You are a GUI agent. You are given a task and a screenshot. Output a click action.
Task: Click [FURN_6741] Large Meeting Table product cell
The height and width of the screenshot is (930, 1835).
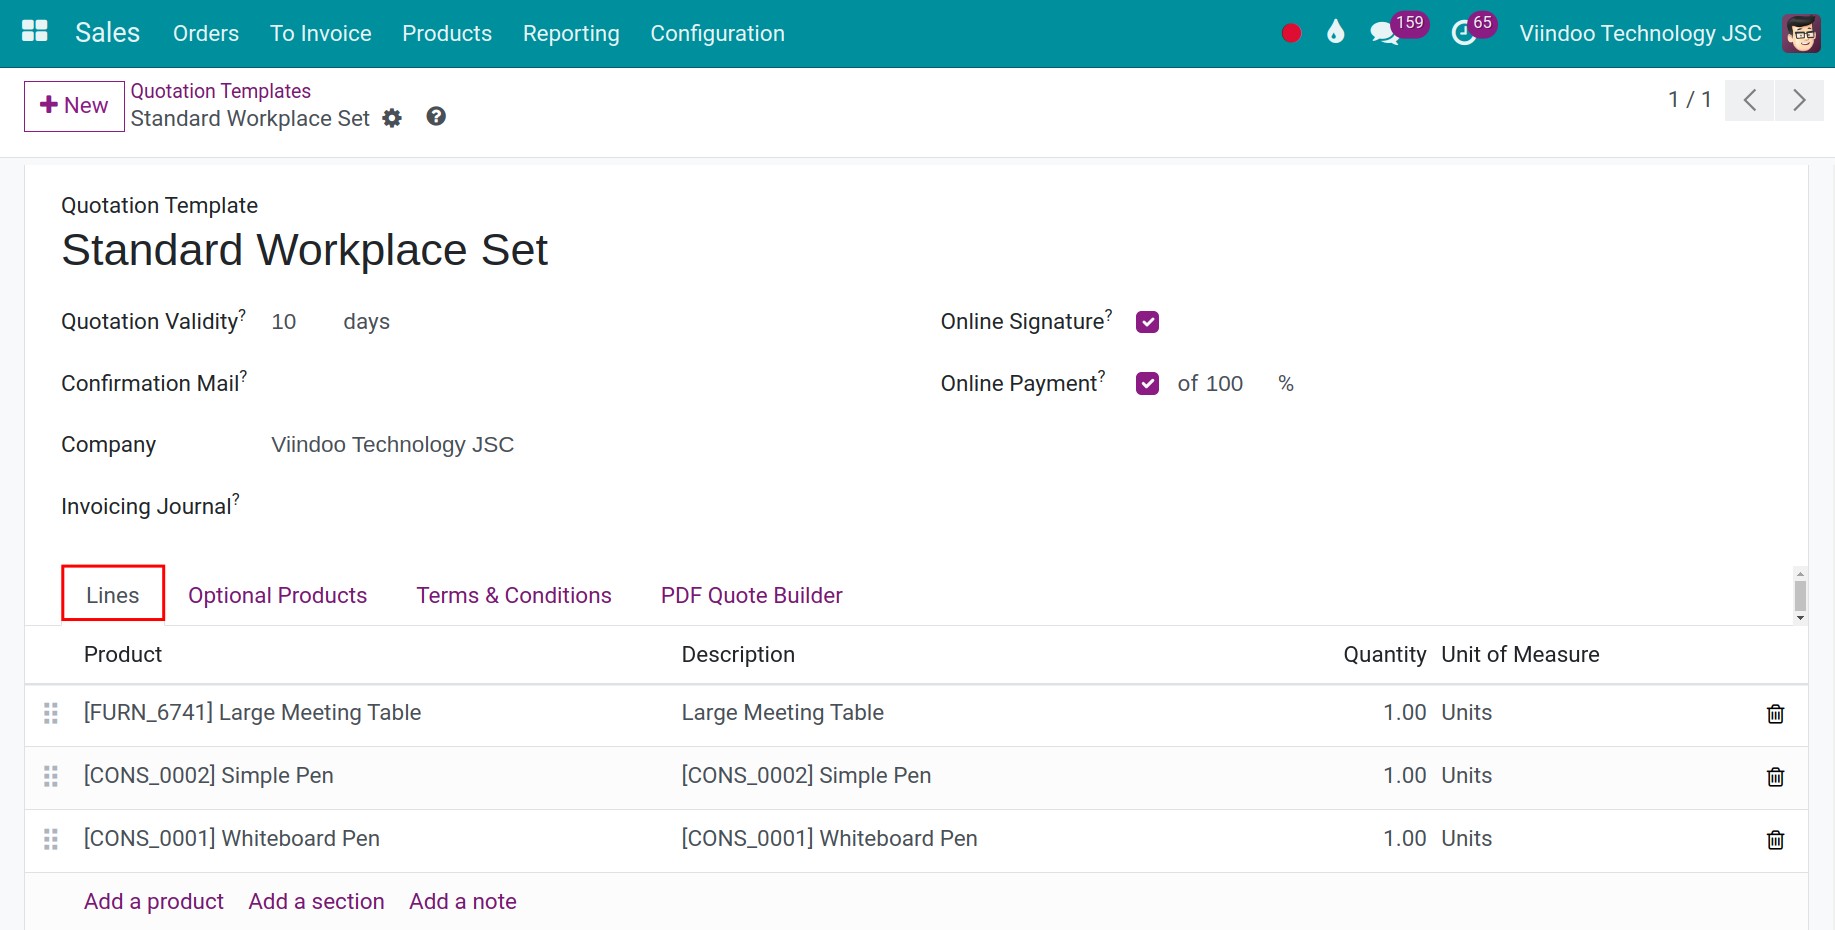click(x=252, y=713)
